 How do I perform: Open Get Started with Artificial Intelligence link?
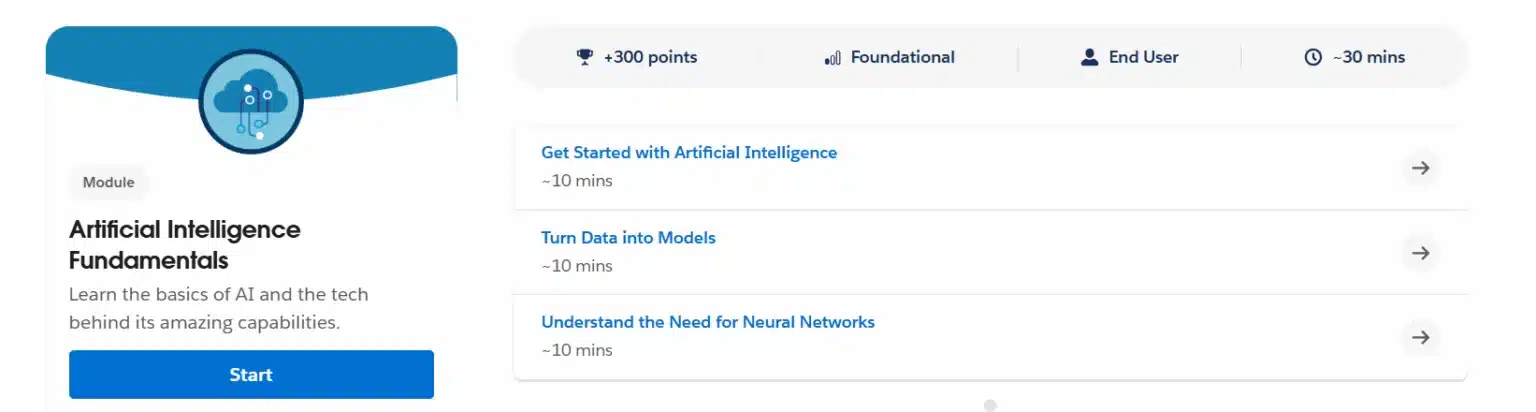(689, 153)
